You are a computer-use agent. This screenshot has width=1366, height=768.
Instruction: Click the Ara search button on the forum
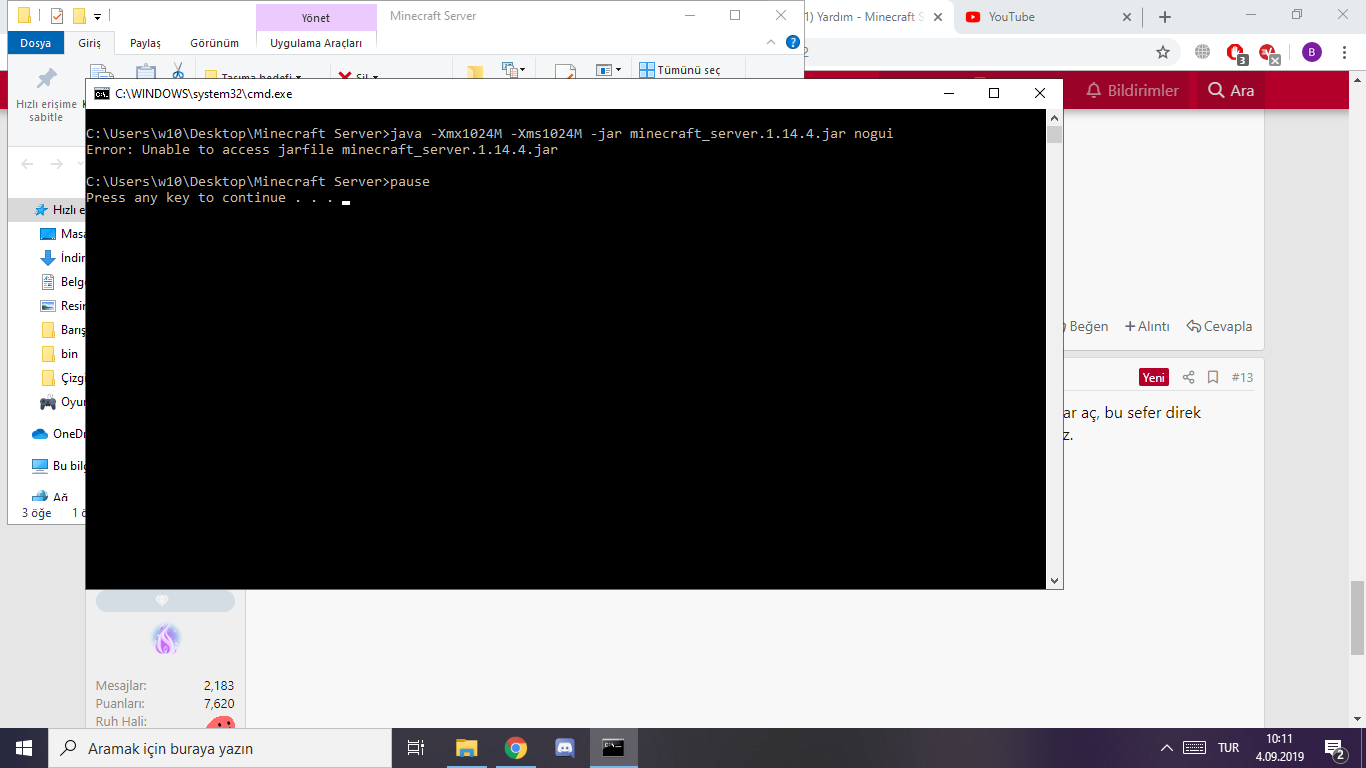click(1230, 90)
